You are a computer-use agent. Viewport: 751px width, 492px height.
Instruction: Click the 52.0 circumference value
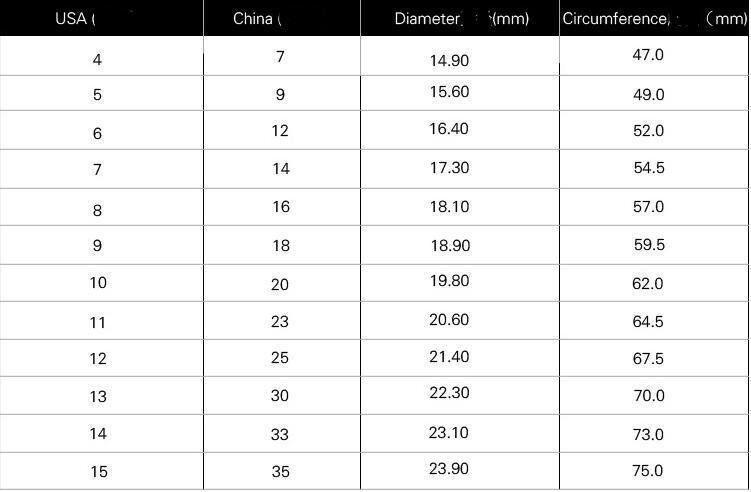[648, 131]
